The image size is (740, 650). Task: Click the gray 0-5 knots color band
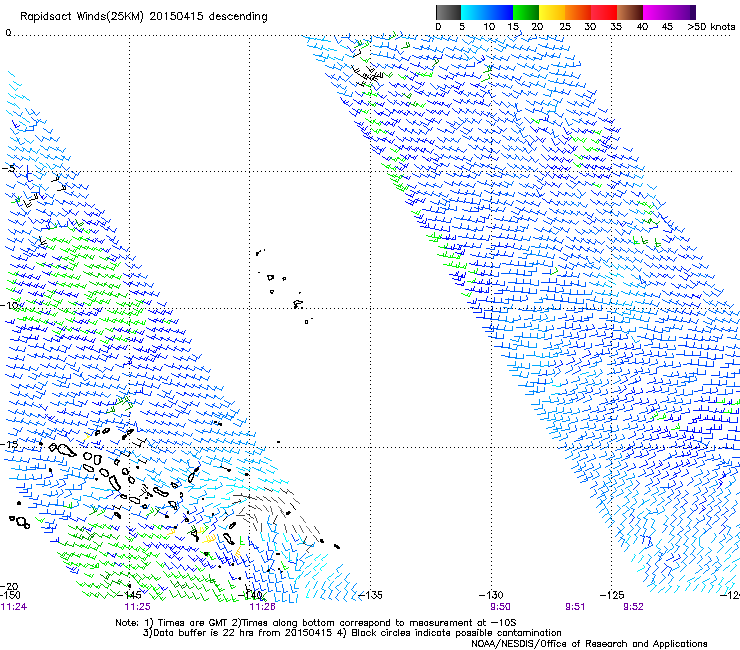pos(448,12)
